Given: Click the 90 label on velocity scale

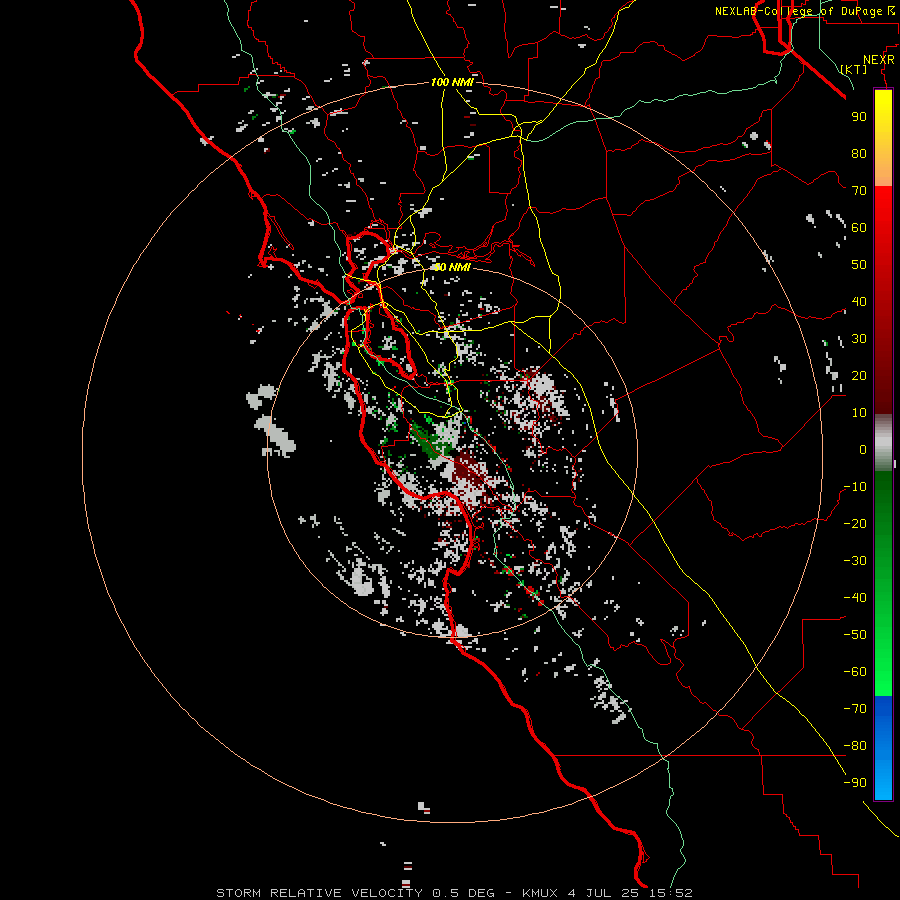Looking at the screenshot, I should pos(859,117).
